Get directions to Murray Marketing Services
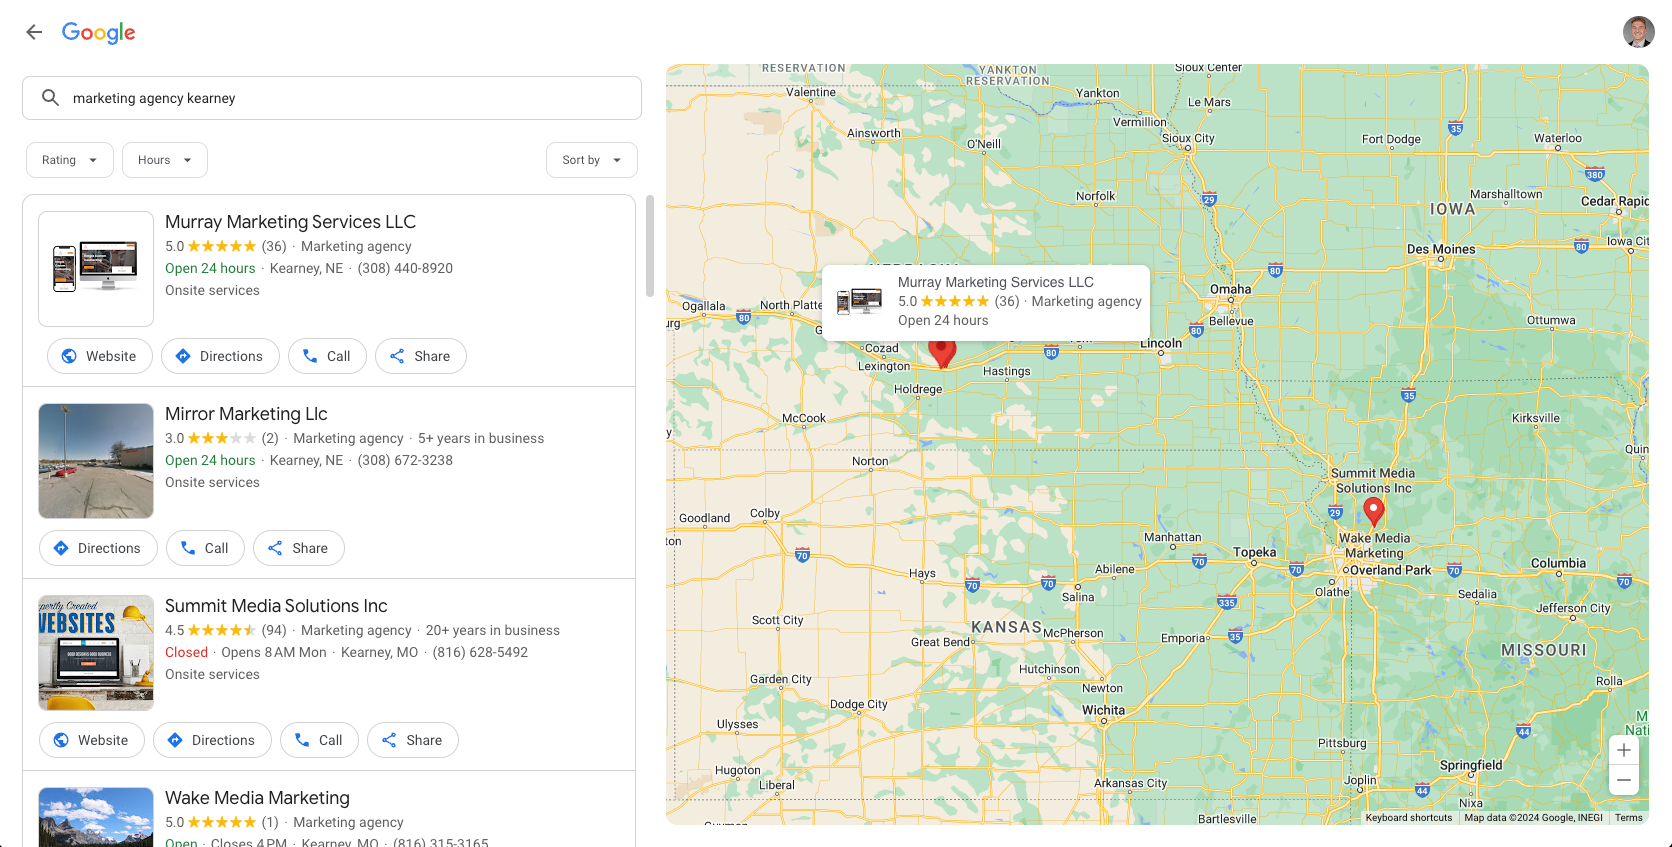The height and width of the screenshot is (847, 1672). pyautogui.click(x=220, y=356)
